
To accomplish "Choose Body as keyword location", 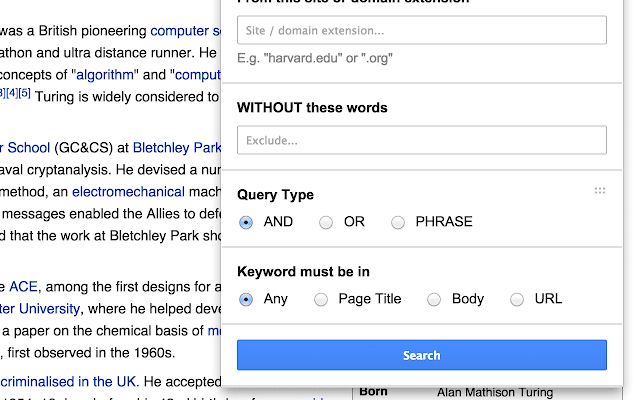I will click(x=434, y=299).
